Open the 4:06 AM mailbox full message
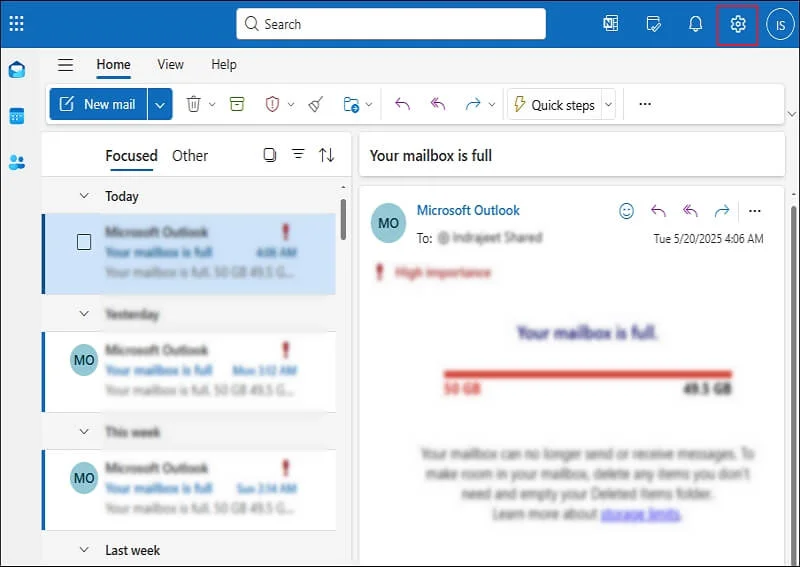The width and height of the screenshot is (800, 567). coord(190,254)
